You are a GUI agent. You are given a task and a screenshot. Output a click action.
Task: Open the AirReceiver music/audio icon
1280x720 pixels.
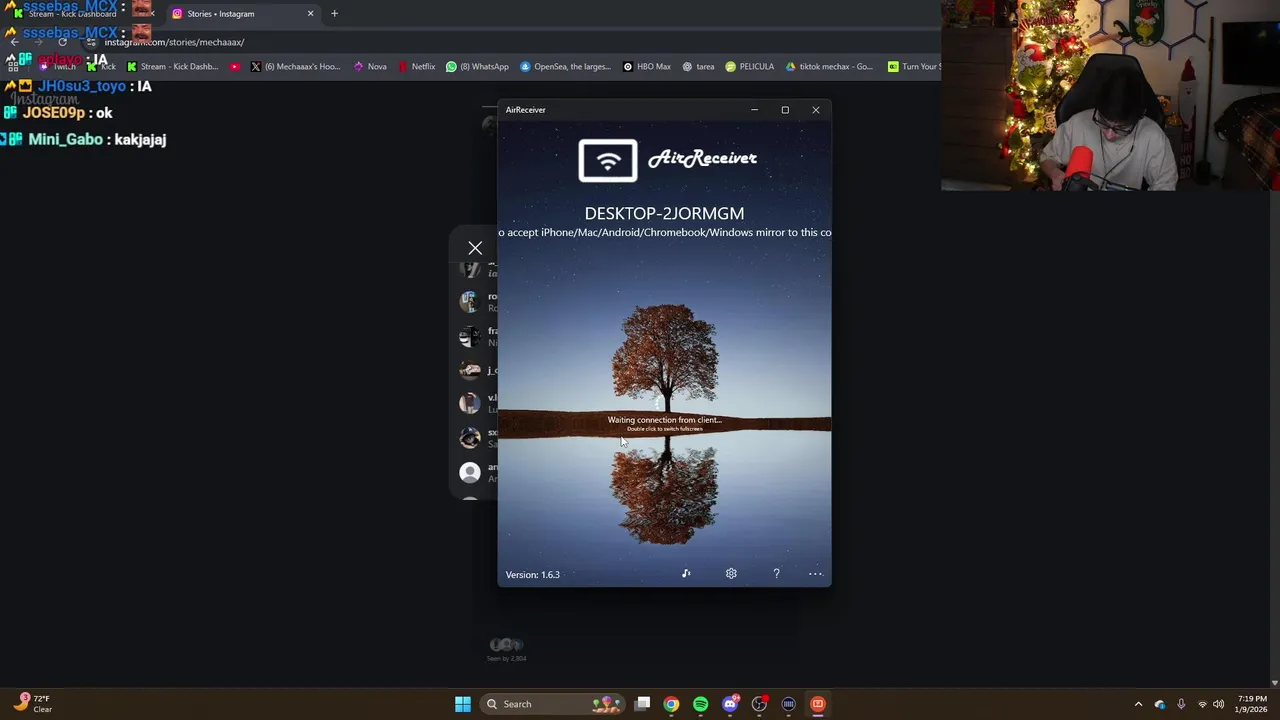point(686,574)
